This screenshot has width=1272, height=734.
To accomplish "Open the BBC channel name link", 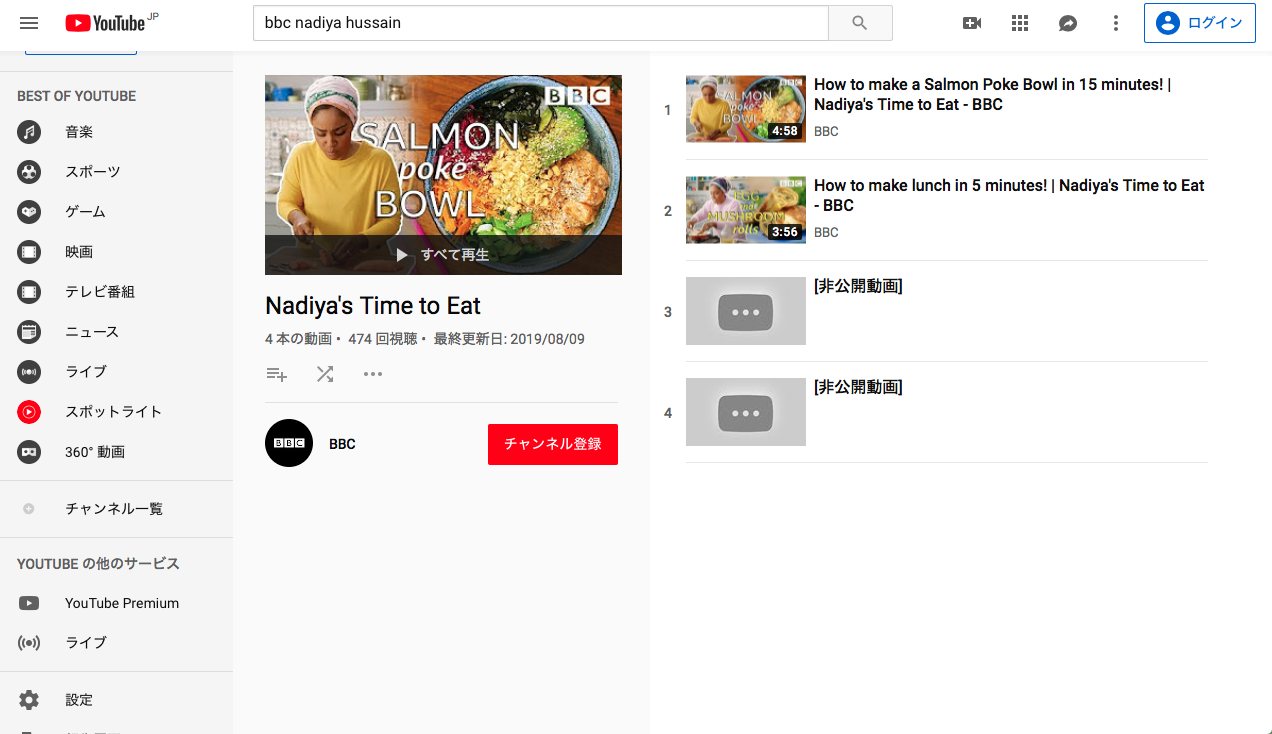I will 342,444.
